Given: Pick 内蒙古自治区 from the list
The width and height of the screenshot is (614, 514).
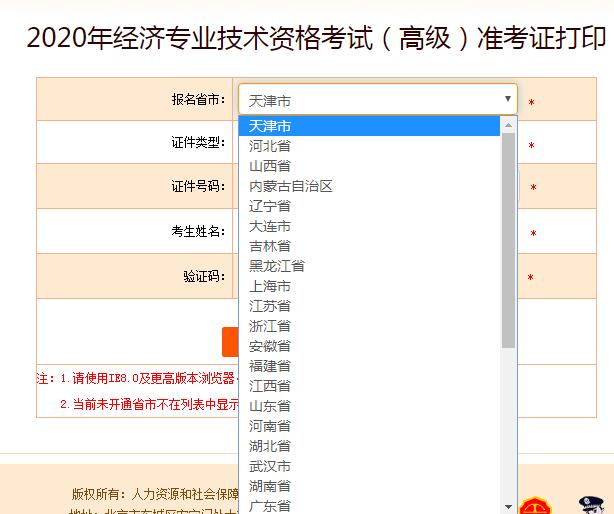Looking at the screenshot, I should pos(290,186).
